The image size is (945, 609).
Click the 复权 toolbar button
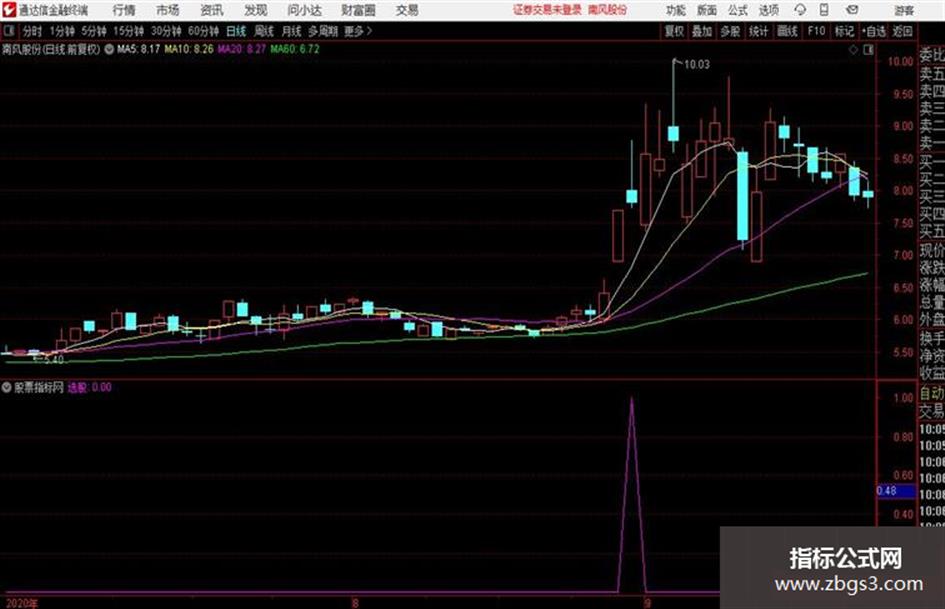click(x=674, y=31)
